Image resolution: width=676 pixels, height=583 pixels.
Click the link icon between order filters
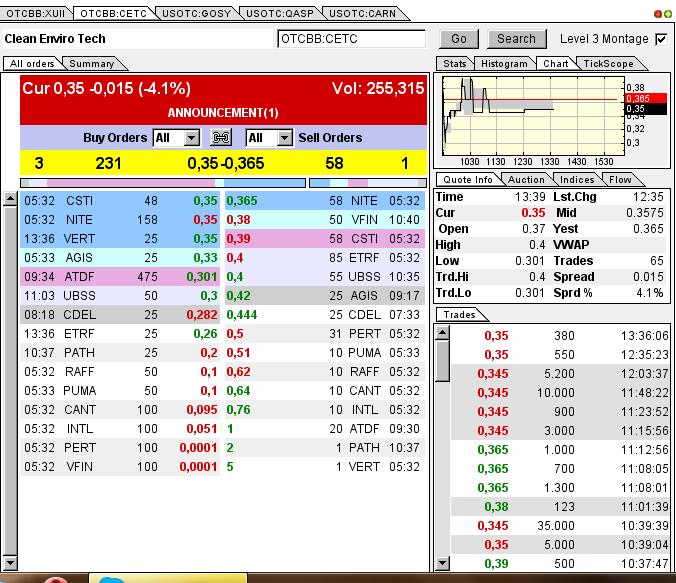[221, 138]
